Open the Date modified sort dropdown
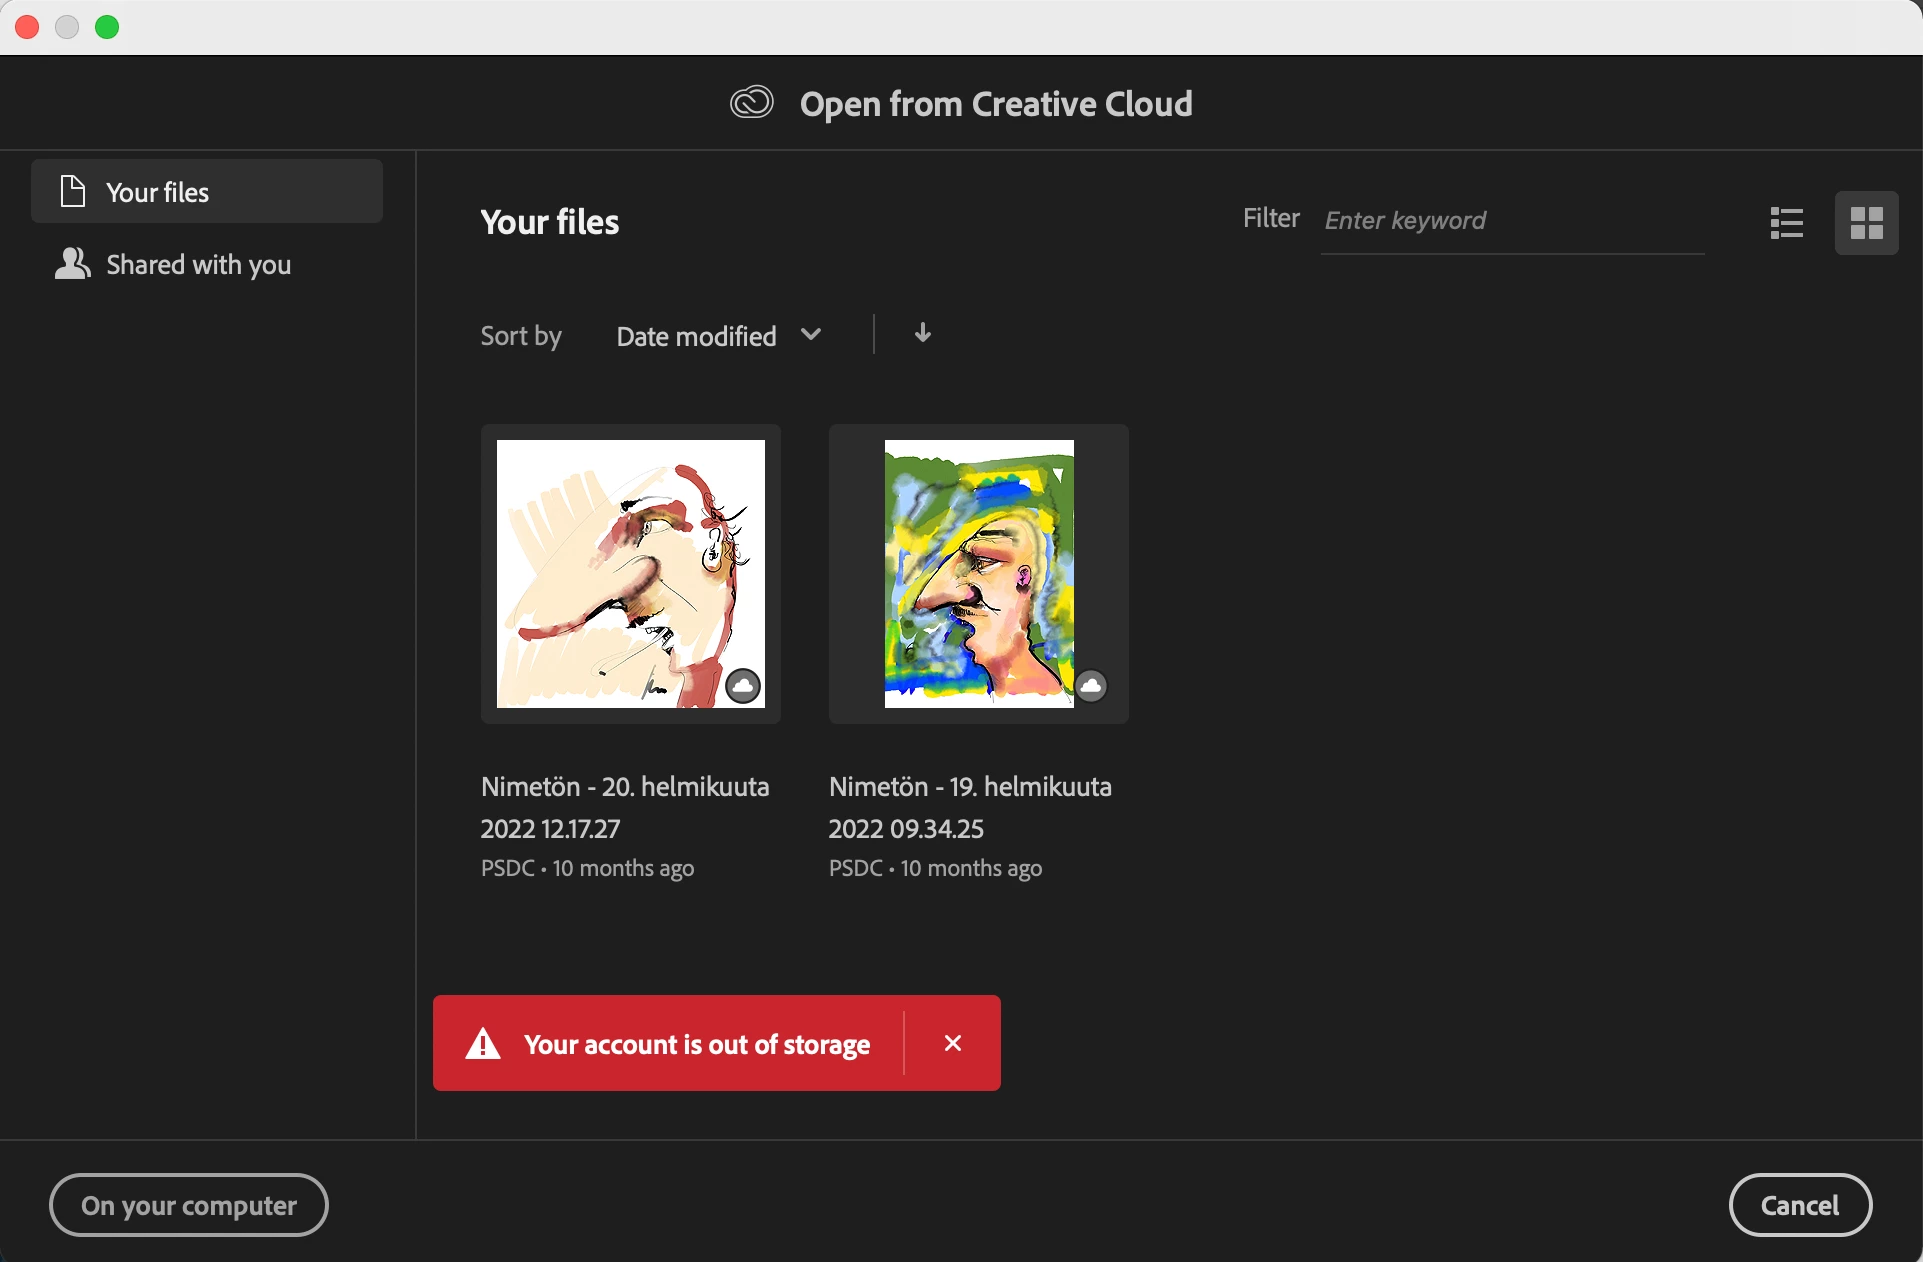This screenshot has height=1262, width=1923. tap(697, 336)
